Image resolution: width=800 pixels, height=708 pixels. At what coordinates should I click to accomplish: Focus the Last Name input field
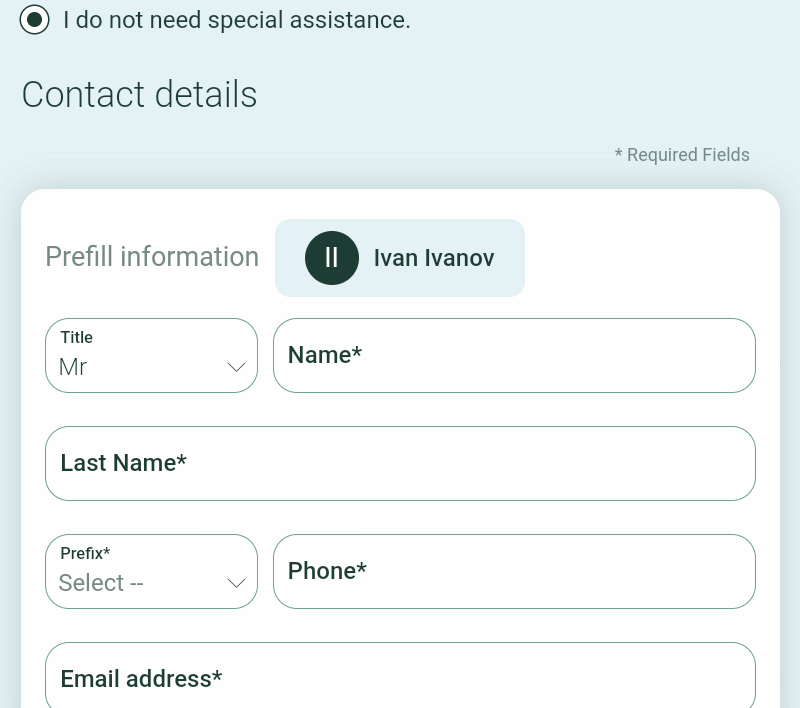click(401, 464)
